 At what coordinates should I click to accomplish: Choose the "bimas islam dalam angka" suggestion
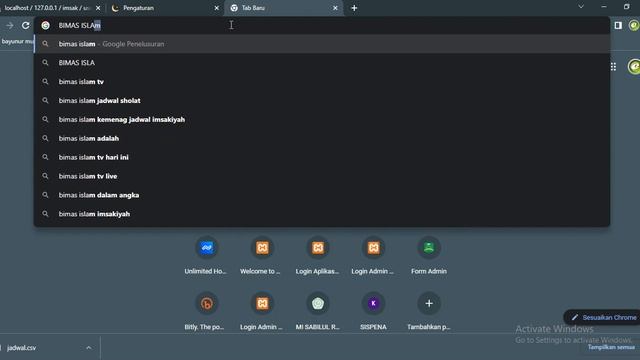(x=322, y=195)
